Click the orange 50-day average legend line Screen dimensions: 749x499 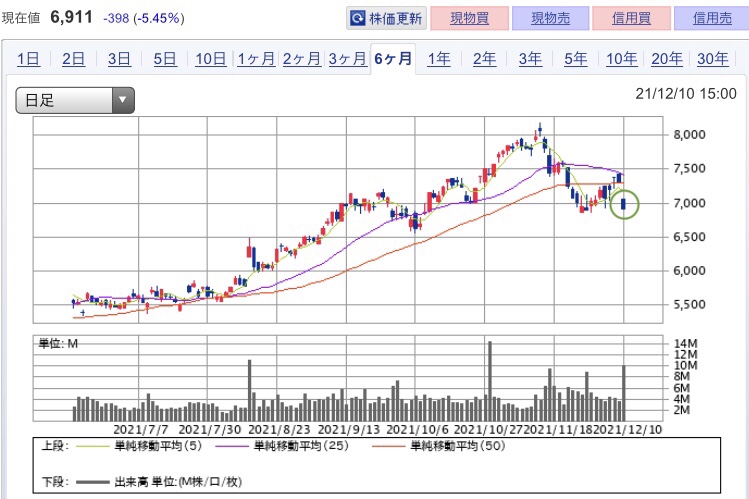coord(388,447)
